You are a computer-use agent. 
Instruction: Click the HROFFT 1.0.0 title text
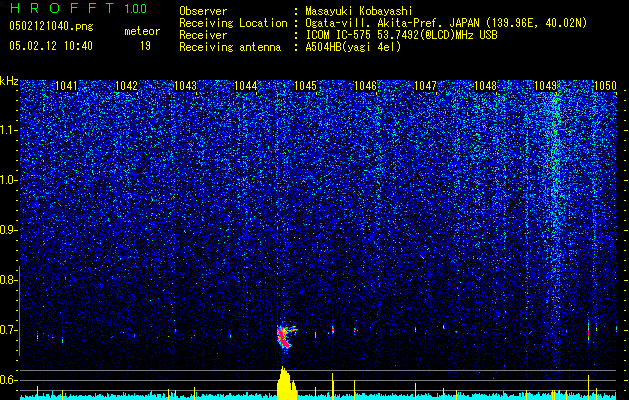click(79, 8)
